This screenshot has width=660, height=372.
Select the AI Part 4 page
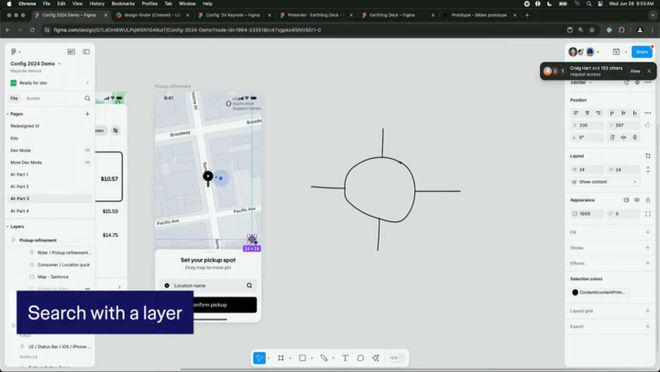pos(20,211)
